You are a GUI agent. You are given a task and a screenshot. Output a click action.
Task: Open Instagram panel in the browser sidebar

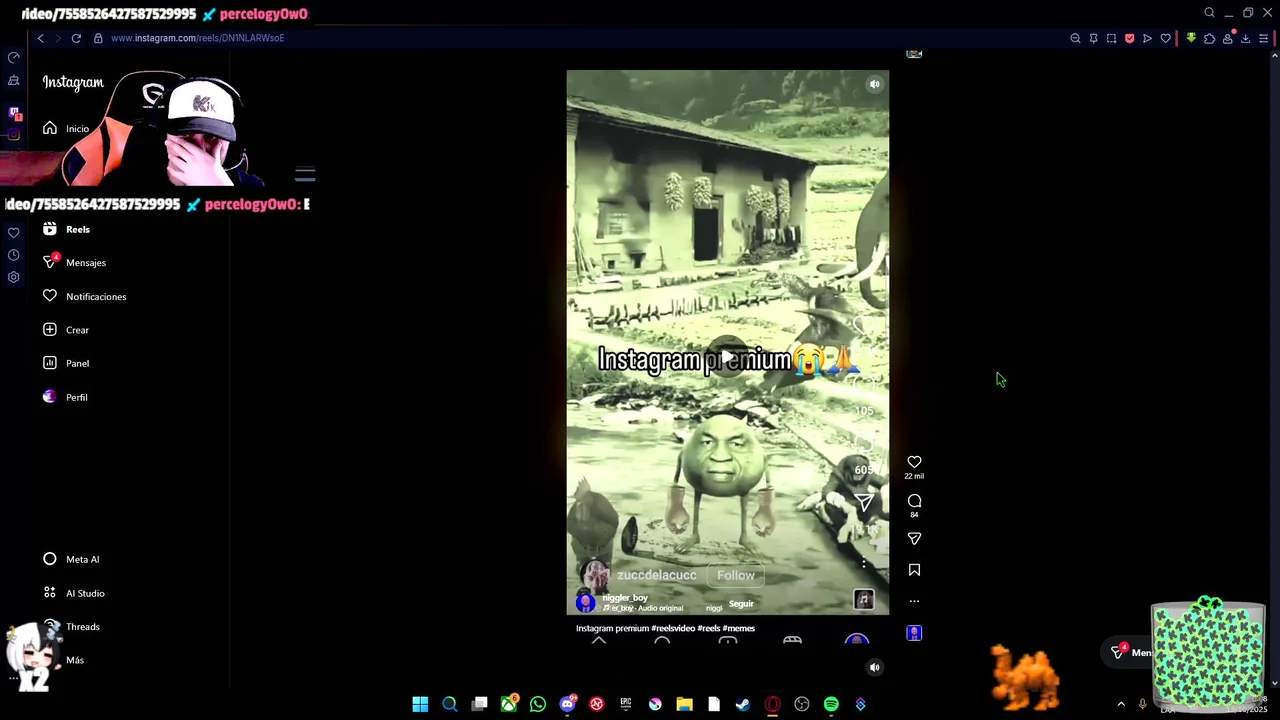[14, 135]
